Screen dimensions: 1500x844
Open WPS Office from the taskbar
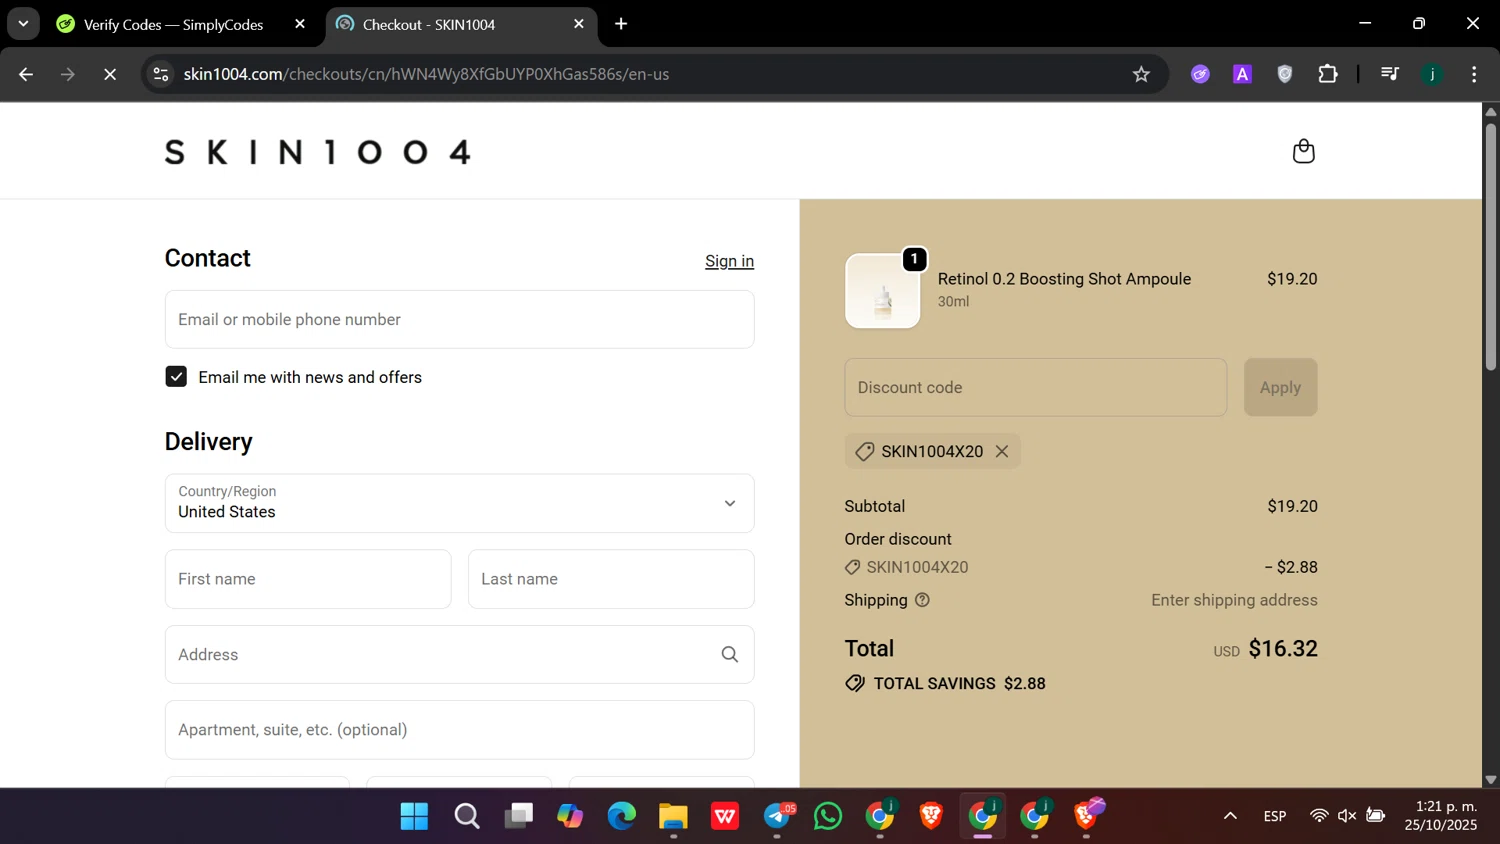[x=725, y=816]
